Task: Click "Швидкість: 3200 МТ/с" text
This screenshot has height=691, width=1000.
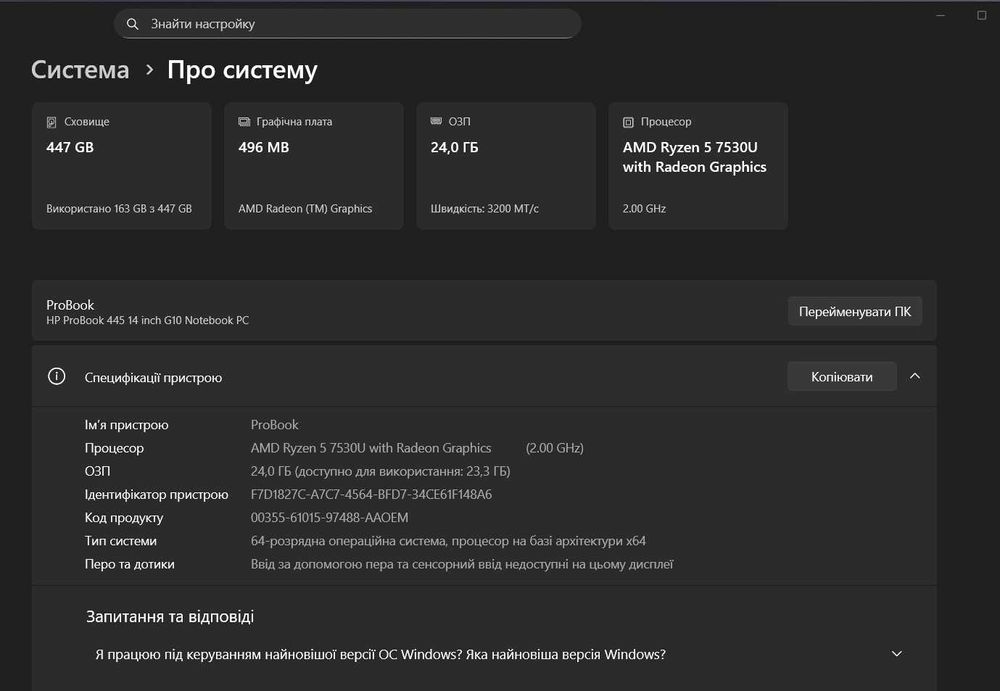Action: pos(485,209)
